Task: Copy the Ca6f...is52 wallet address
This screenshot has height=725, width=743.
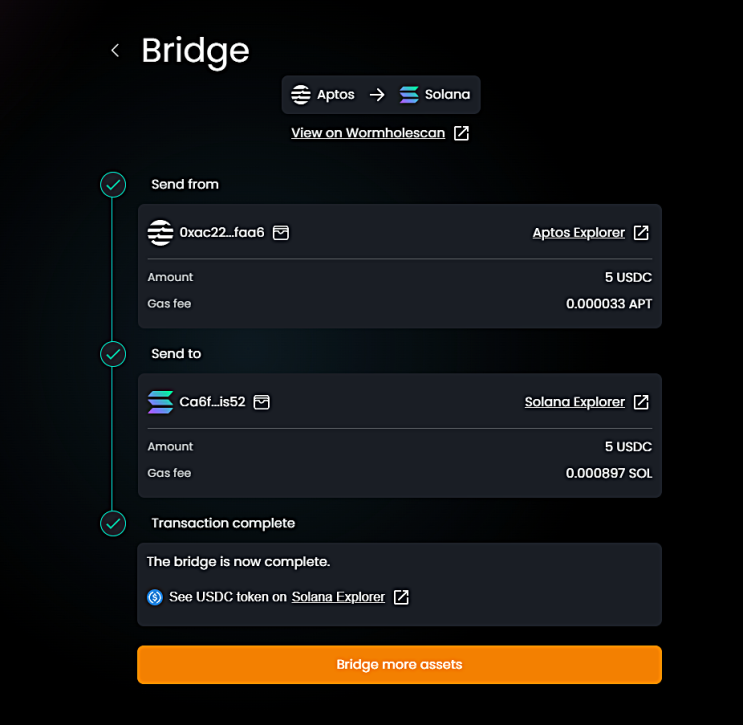Action: click(262, 402)
